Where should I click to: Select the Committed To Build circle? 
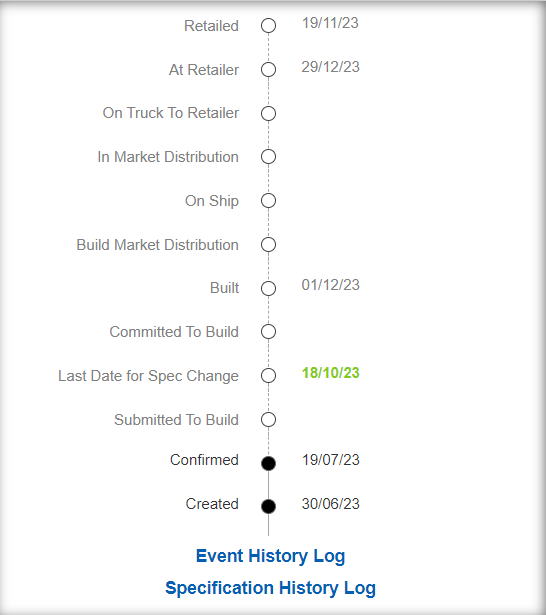coord(268,332)
